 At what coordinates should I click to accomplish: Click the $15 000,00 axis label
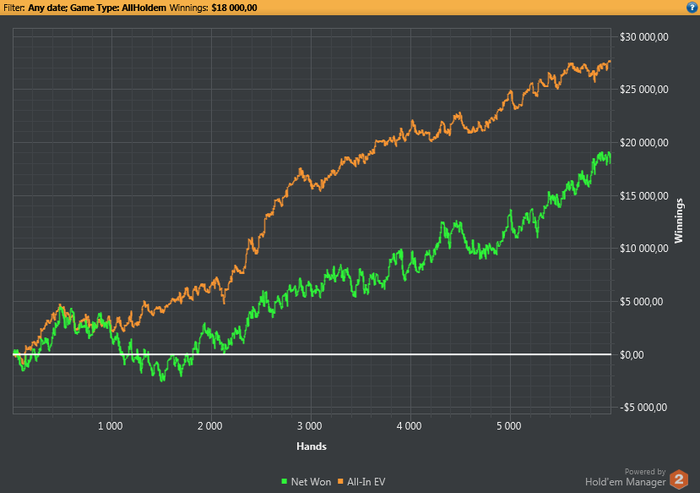click(x=644, y=196)
